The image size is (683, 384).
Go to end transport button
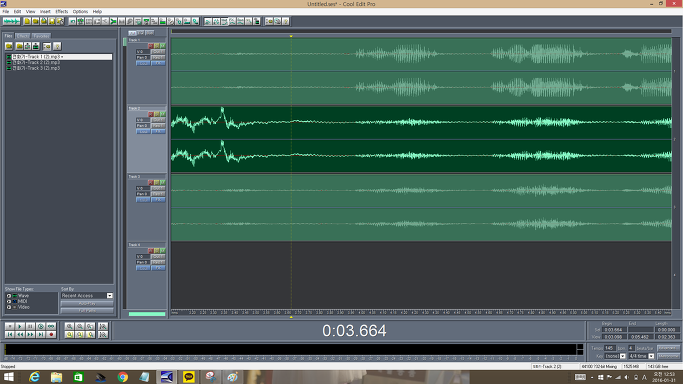point(41,334)
